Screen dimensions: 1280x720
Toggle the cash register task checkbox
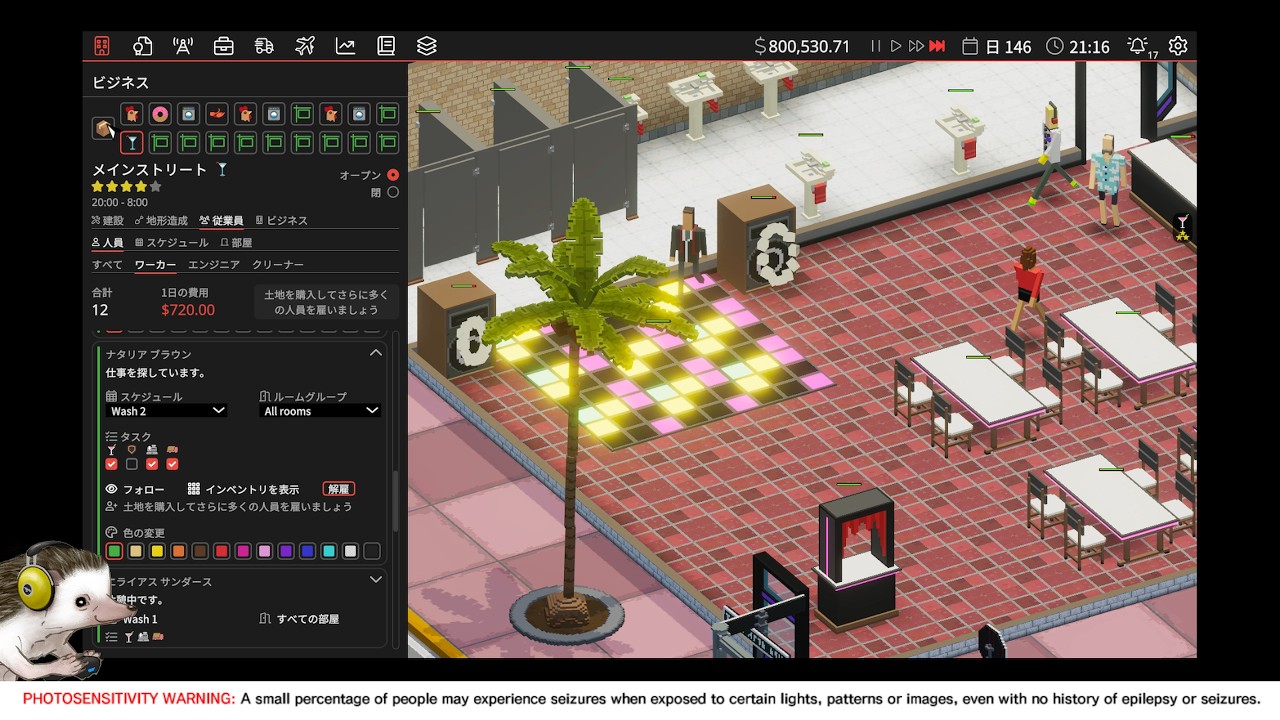tap(152, 464)
